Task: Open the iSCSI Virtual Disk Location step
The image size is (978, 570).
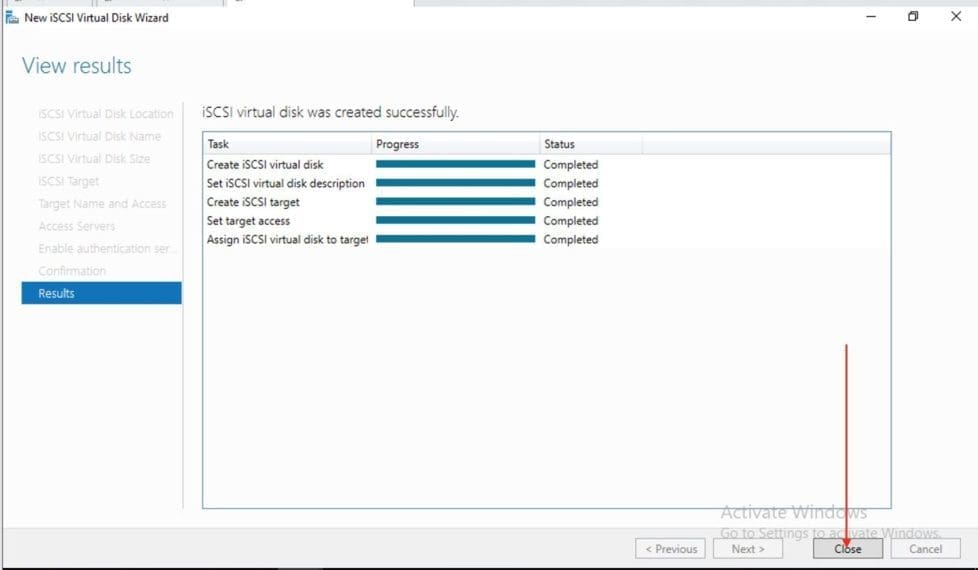Action: point(106,114)
